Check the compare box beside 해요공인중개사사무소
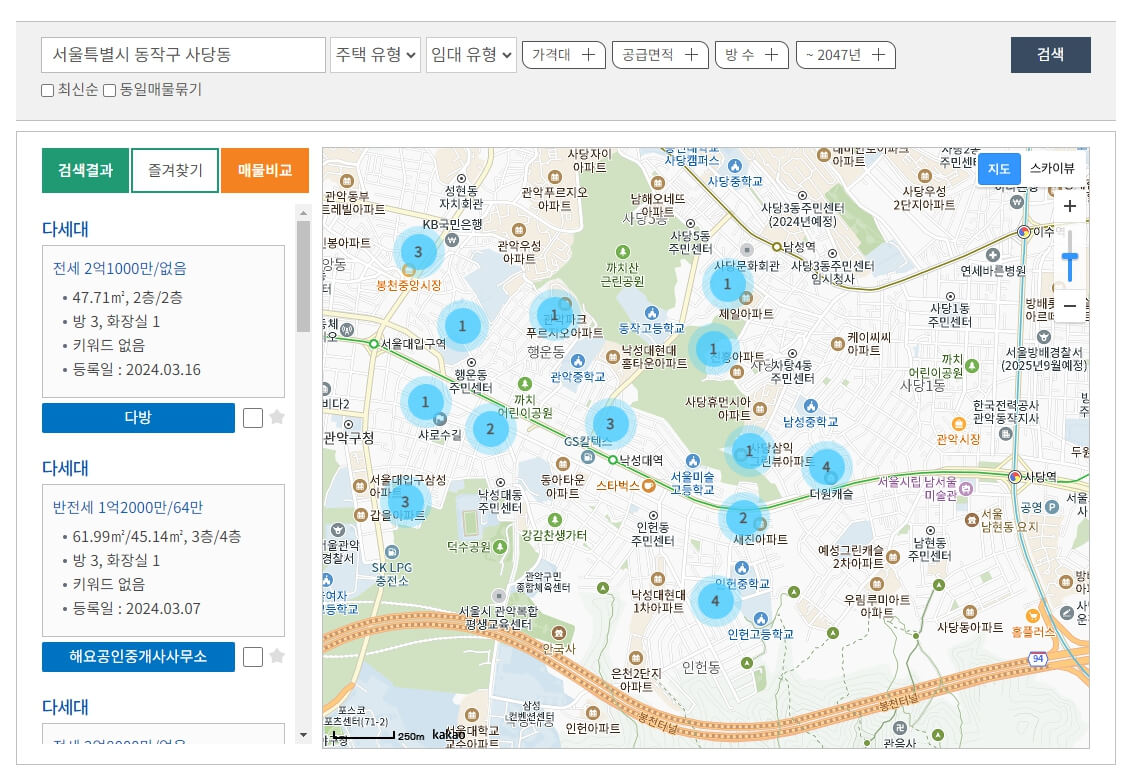The height and width of the screenshot is (783, 1125). 253,657
